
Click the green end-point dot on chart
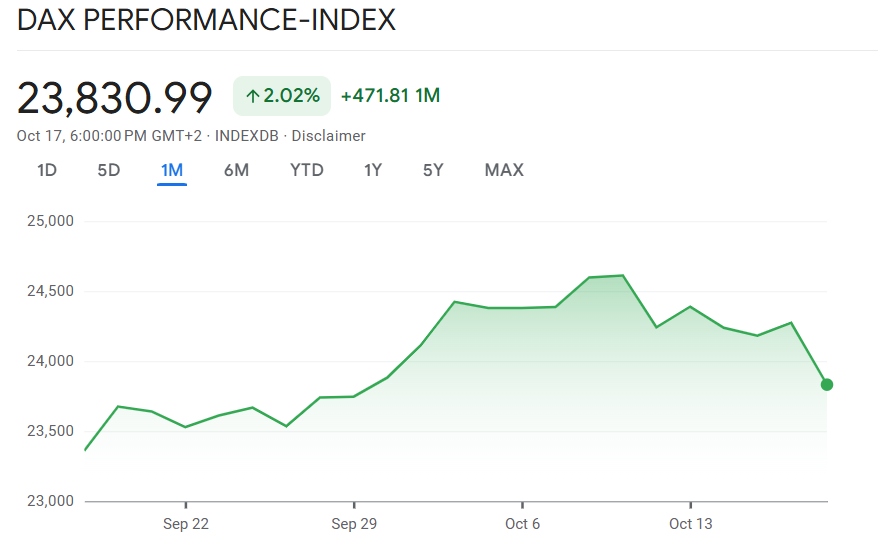[827, 385]
